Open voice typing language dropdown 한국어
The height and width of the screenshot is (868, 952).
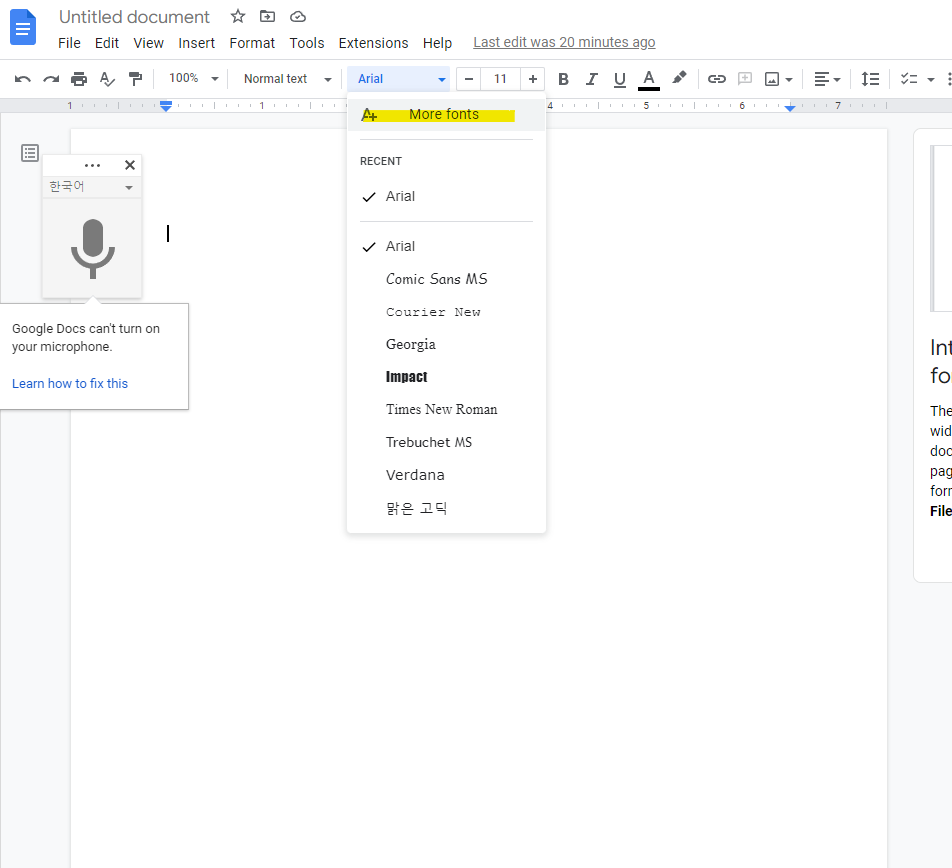click(x=92, y=187)
